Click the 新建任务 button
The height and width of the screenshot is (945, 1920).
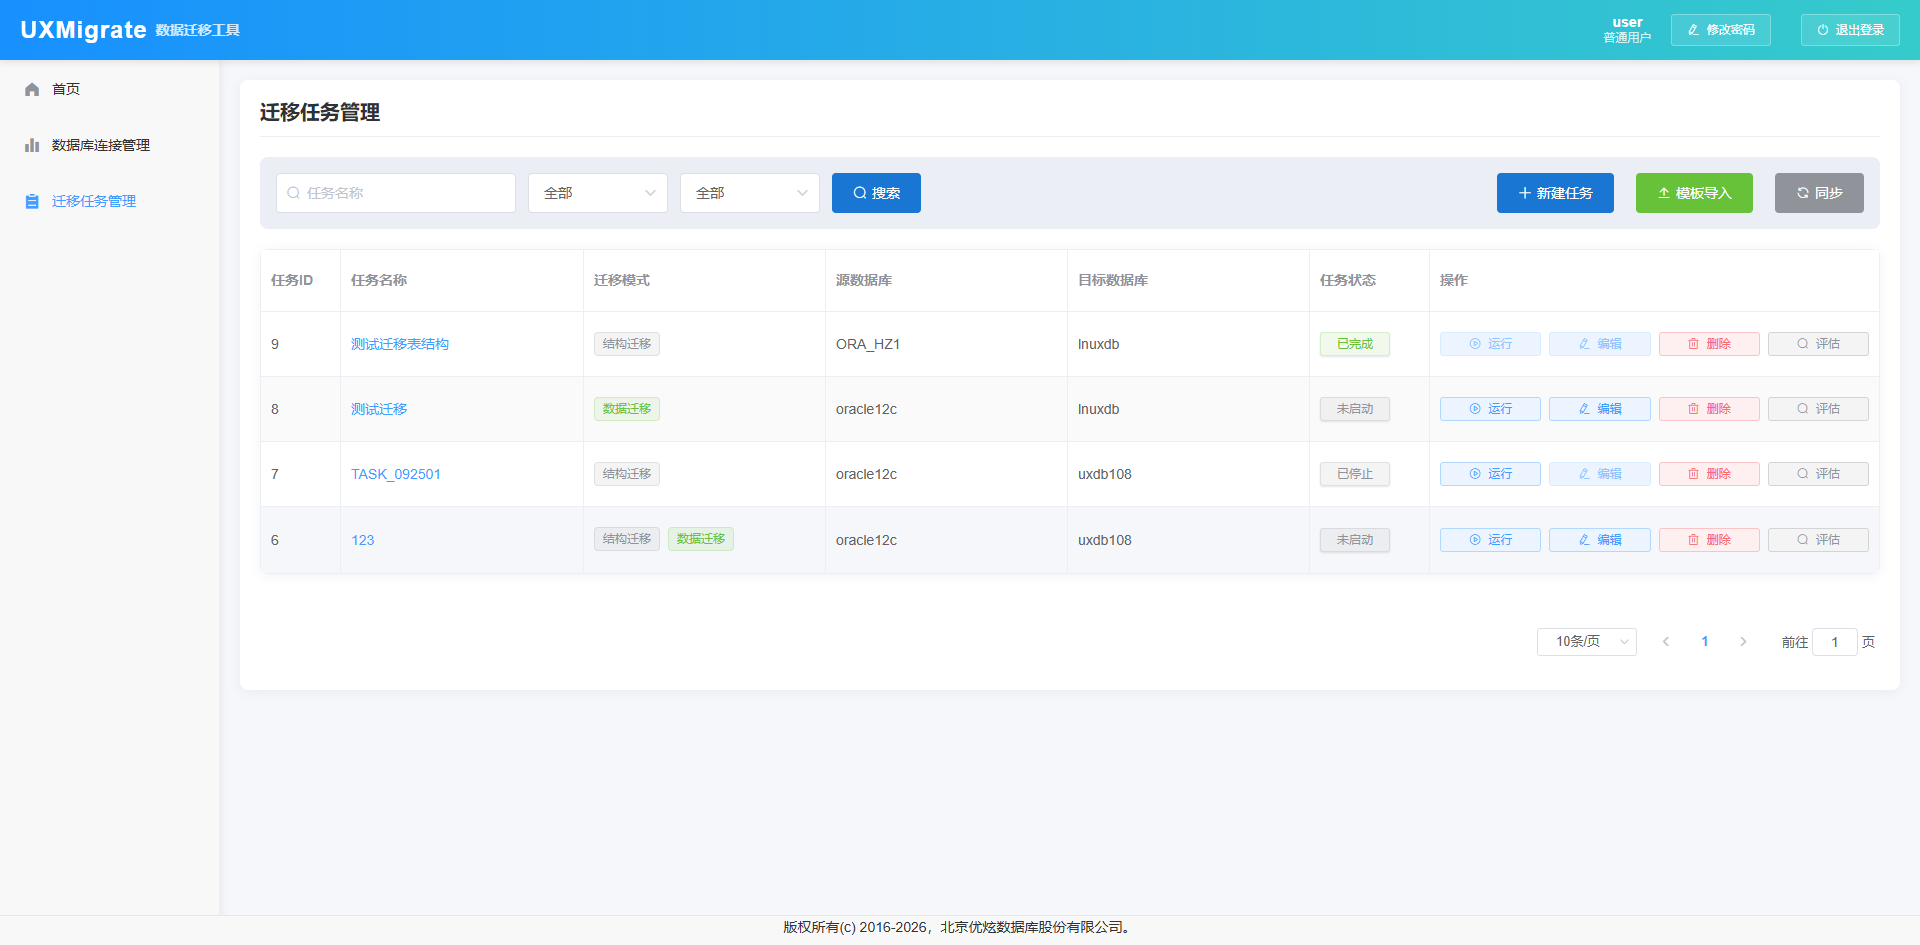pyautogui.click(x=1554, y=193)
